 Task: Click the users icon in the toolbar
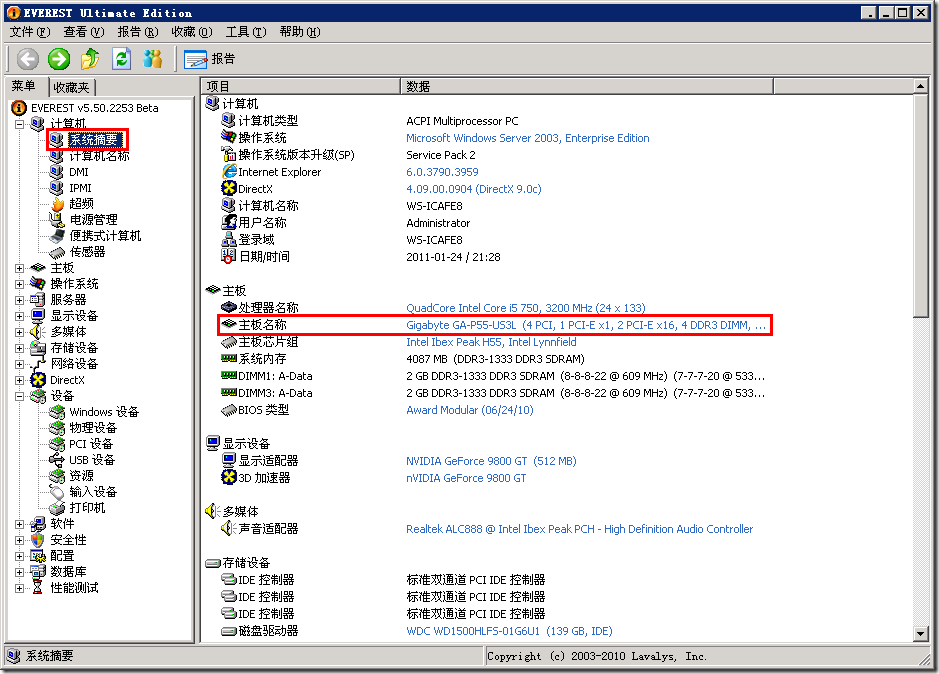click(x=153, y=59)
